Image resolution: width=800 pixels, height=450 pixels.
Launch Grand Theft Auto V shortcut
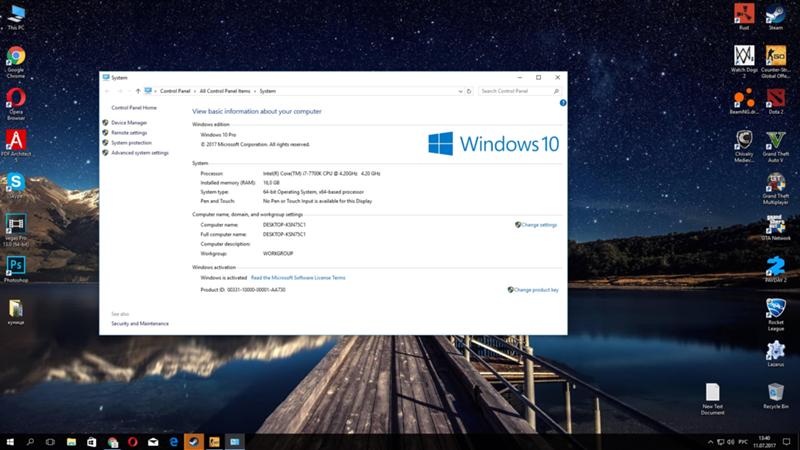pyautogui.click(x=776, y=146)
